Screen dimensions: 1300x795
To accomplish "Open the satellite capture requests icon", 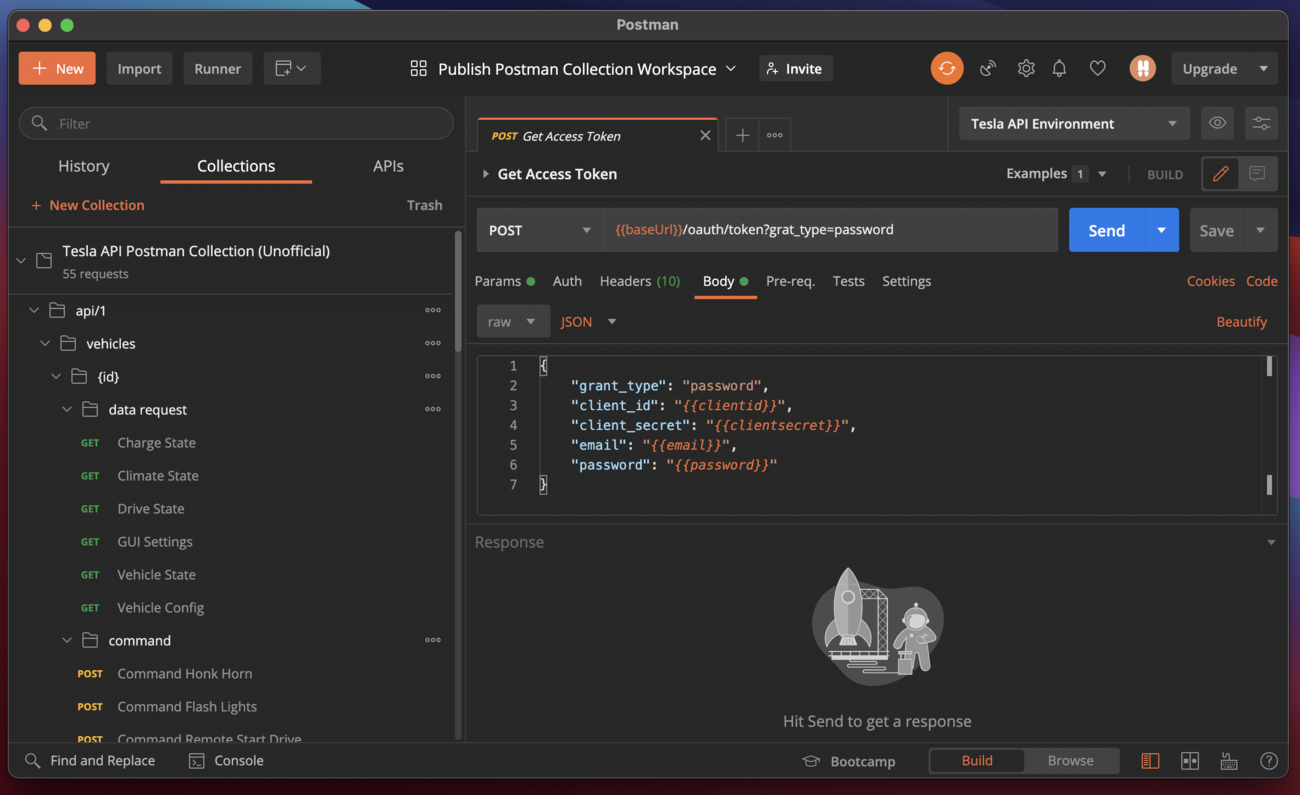I will tap(988, 69).
